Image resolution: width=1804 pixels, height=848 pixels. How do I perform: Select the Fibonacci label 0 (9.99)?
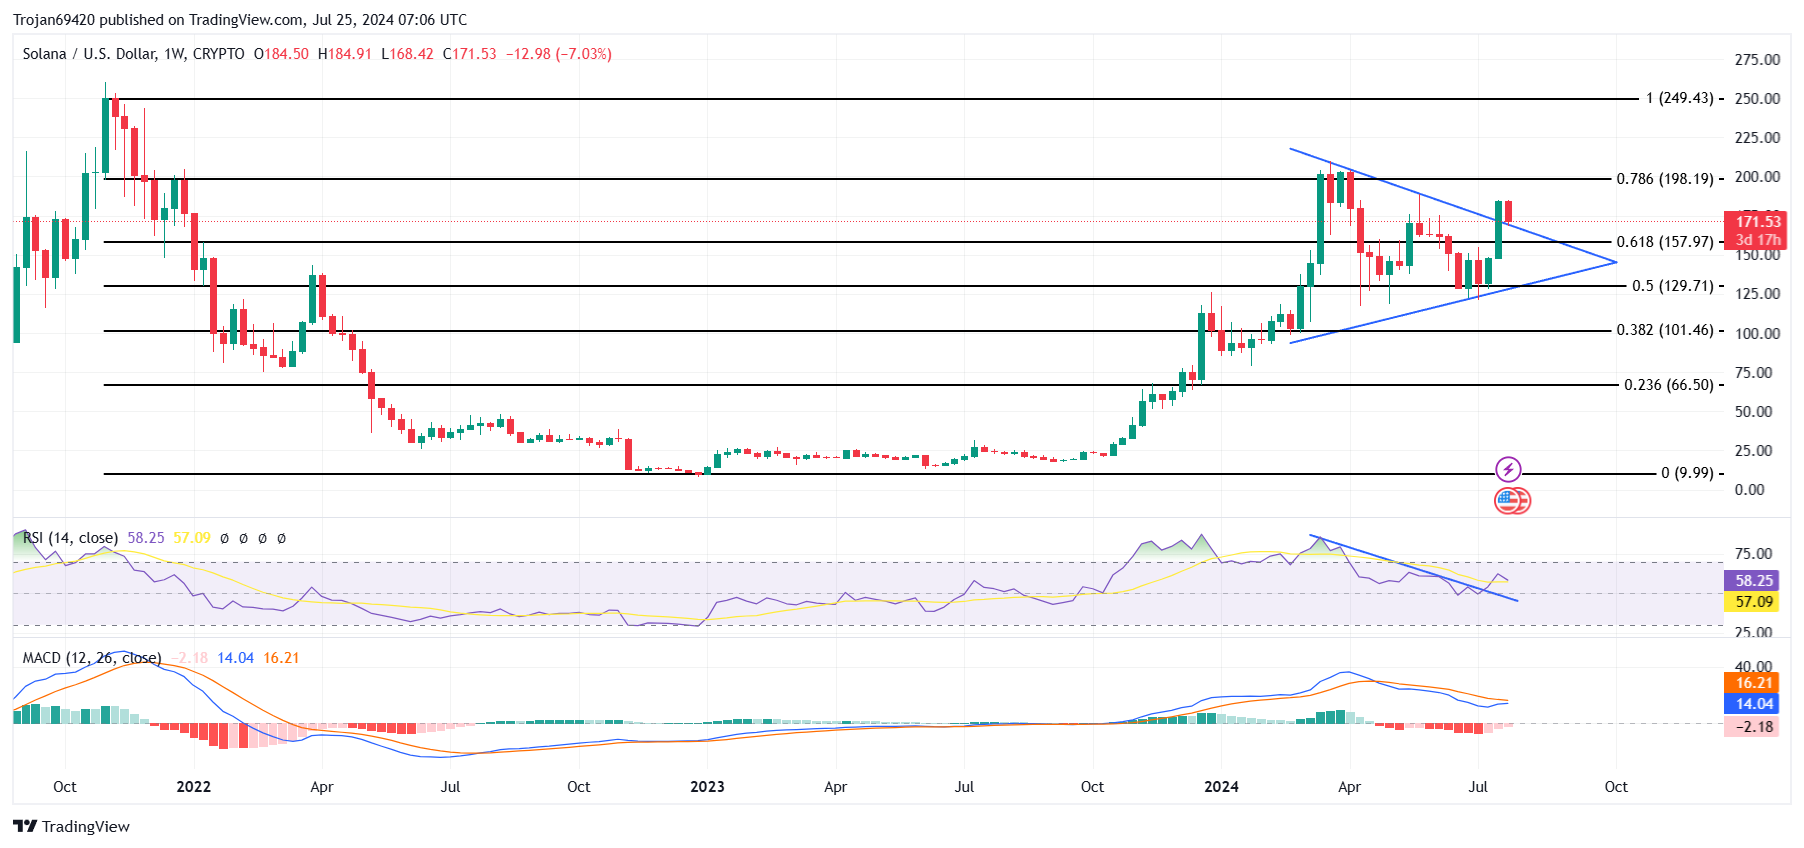click(x=1687, y=473)
